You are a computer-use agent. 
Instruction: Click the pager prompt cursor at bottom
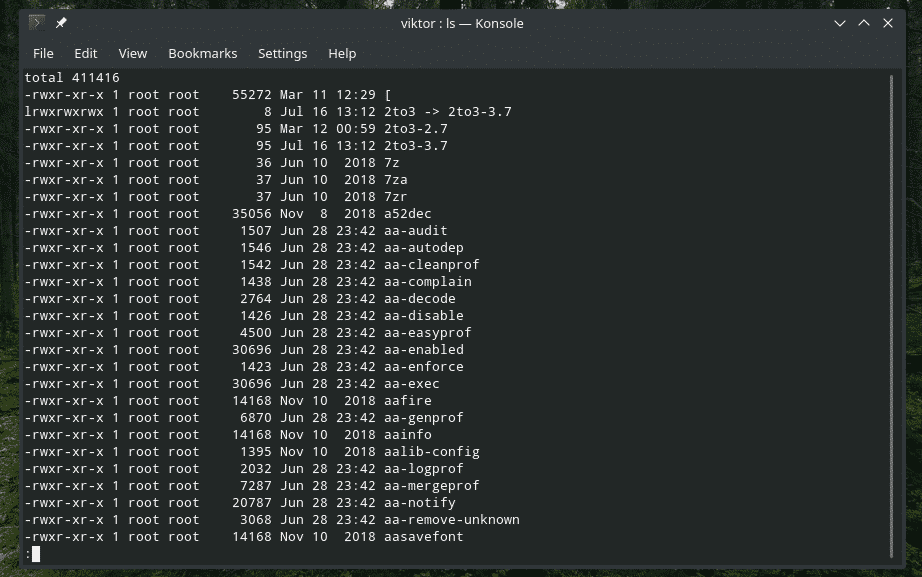coord(35,554)
